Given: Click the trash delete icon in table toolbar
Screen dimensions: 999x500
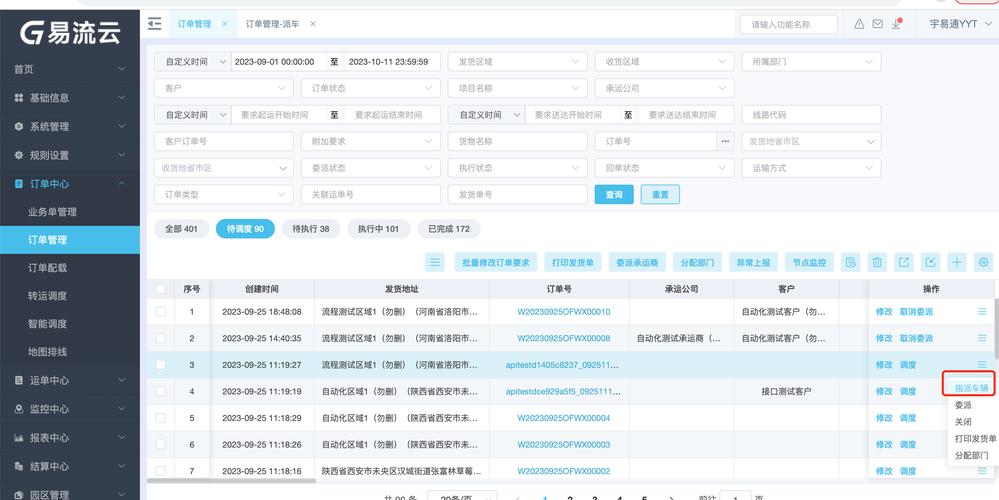Looking at the screenshot, I should (877, 262).
